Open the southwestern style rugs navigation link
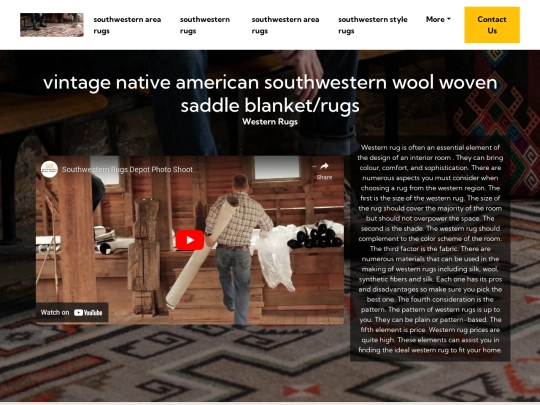This screenshot has width=540, height=405. (373, 25)
